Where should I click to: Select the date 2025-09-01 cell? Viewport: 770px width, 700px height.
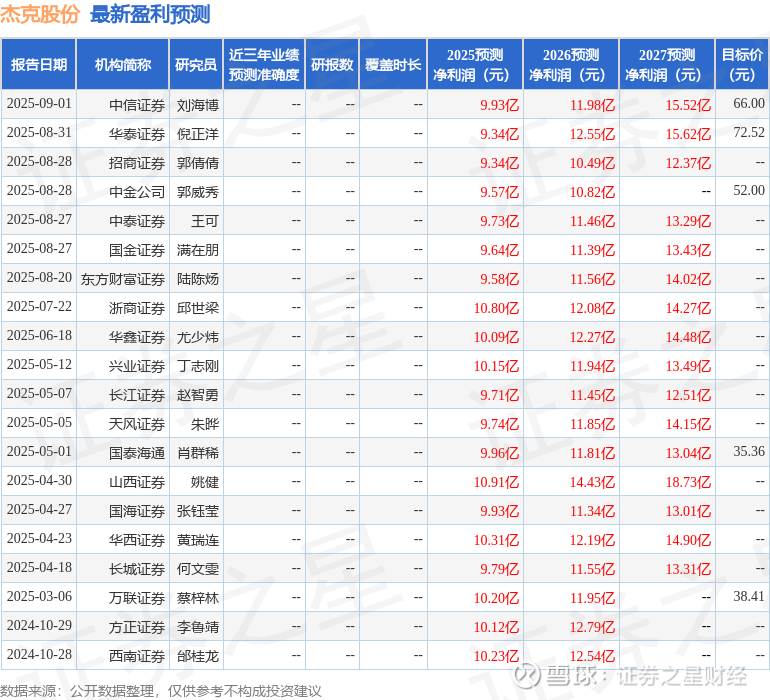pyautogui.click(x=39, y=104)
